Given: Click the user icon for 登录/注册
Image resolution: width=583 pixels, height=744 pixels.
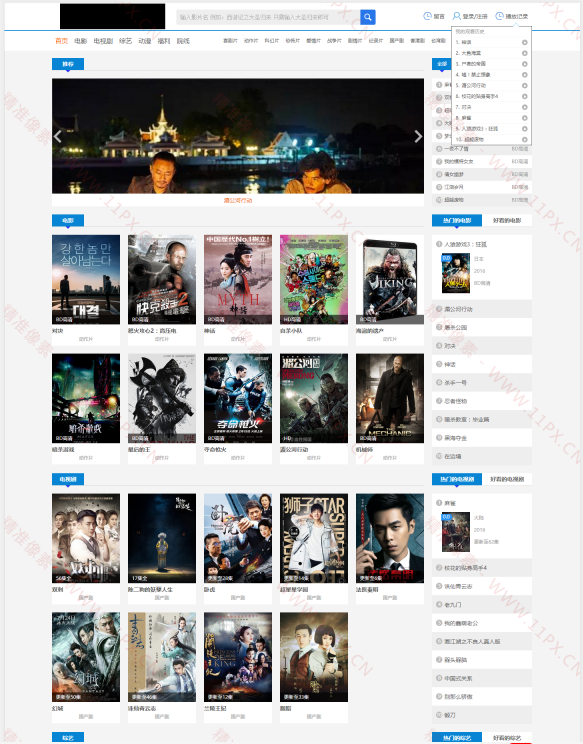Looking at the screenshot, I should tap(456, 16).
